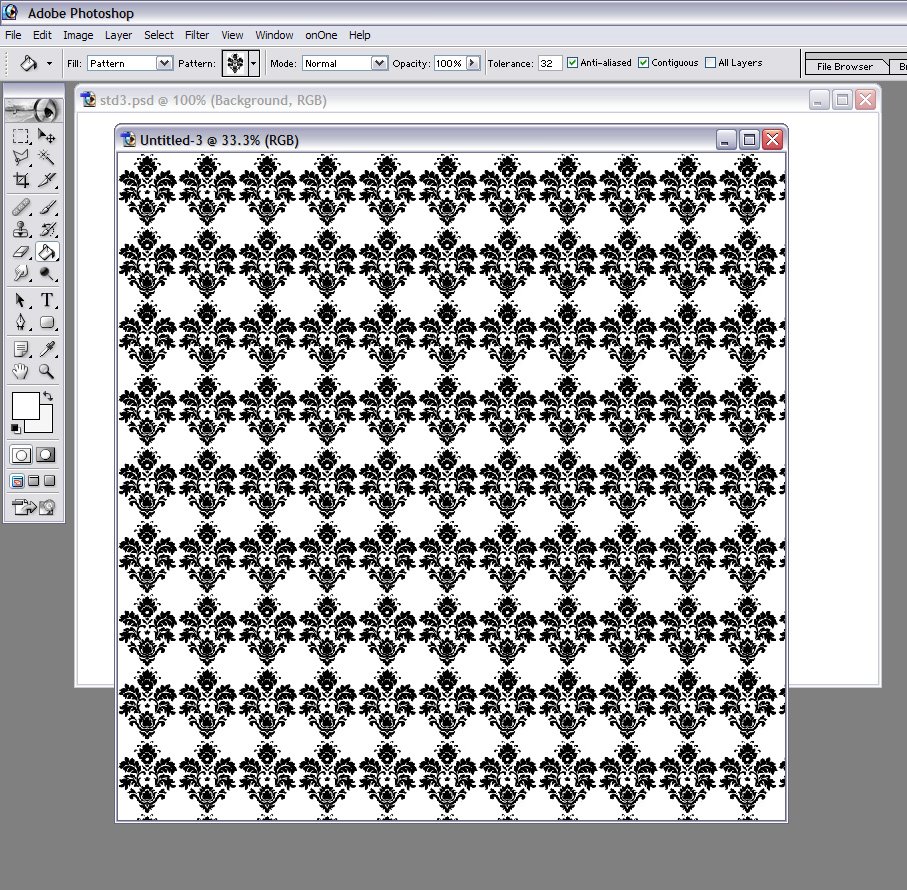Screen dimensions: 907x890
Task: Switch to the File Browser tab
Action: [x=845, y=67]
